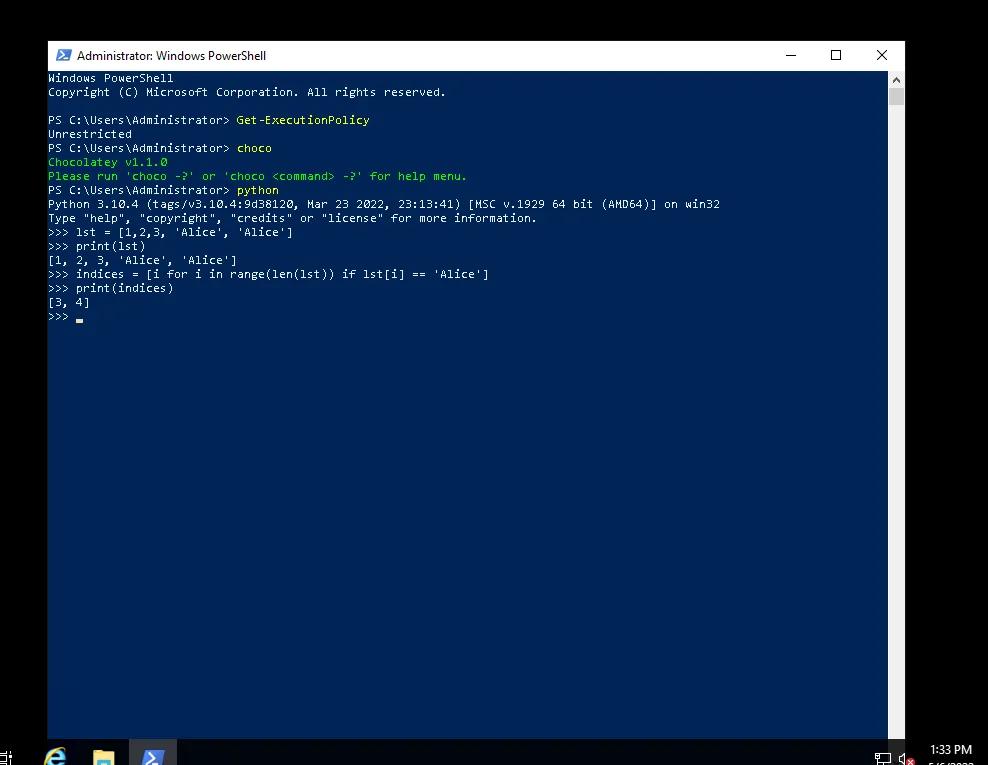Screen dimensions: 988x765
Task: Click the 'Administrator: Windows PowerShell' title text
Action: (x=171, y=55)
